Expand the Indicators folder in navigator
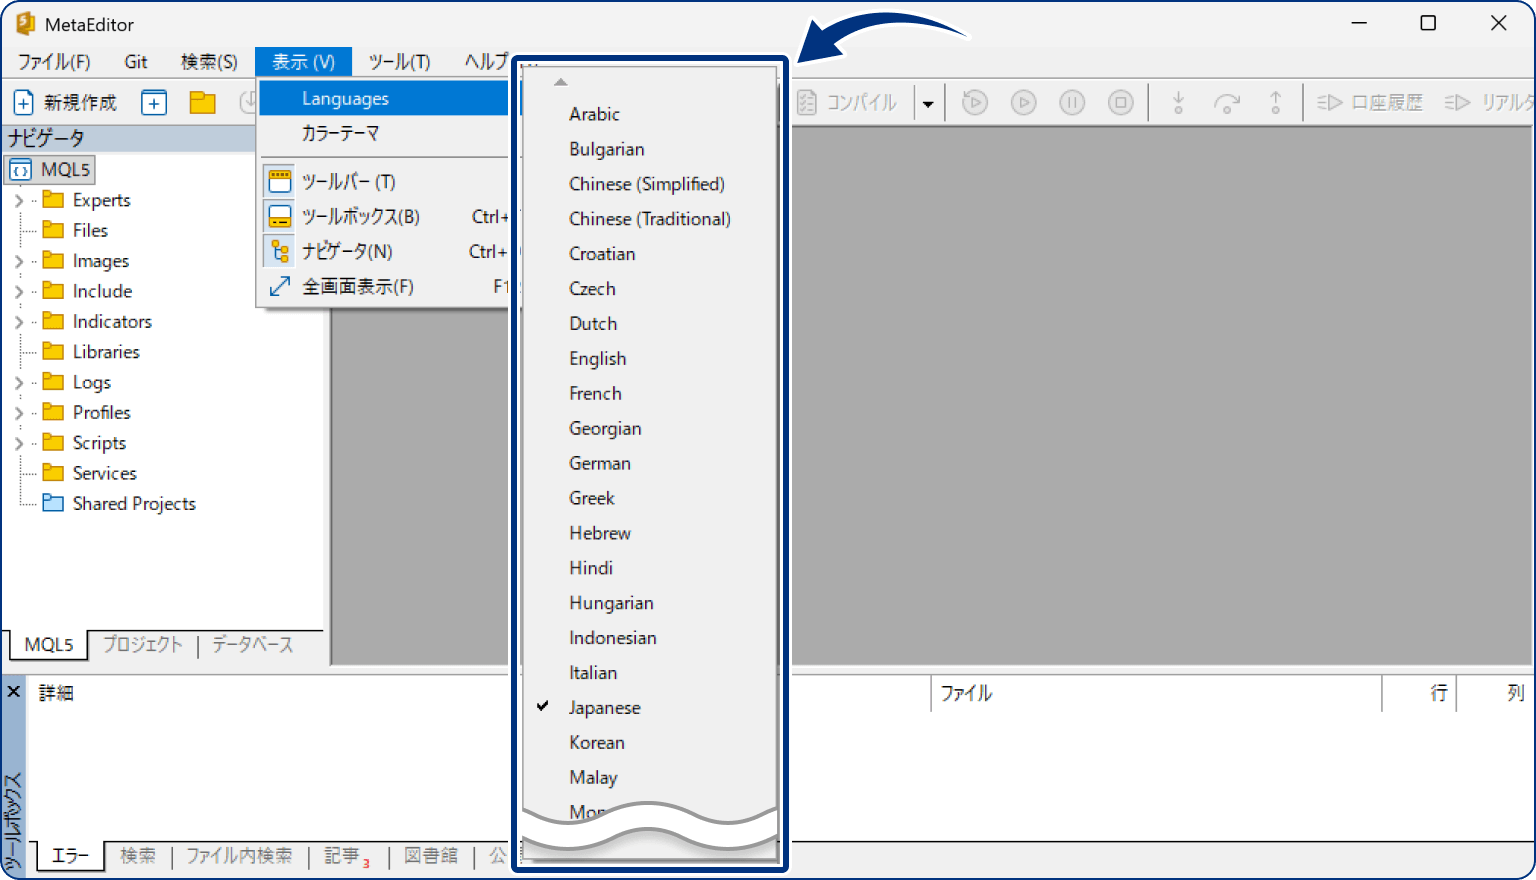Viewport: 1536px width, 880px height. 19,322
